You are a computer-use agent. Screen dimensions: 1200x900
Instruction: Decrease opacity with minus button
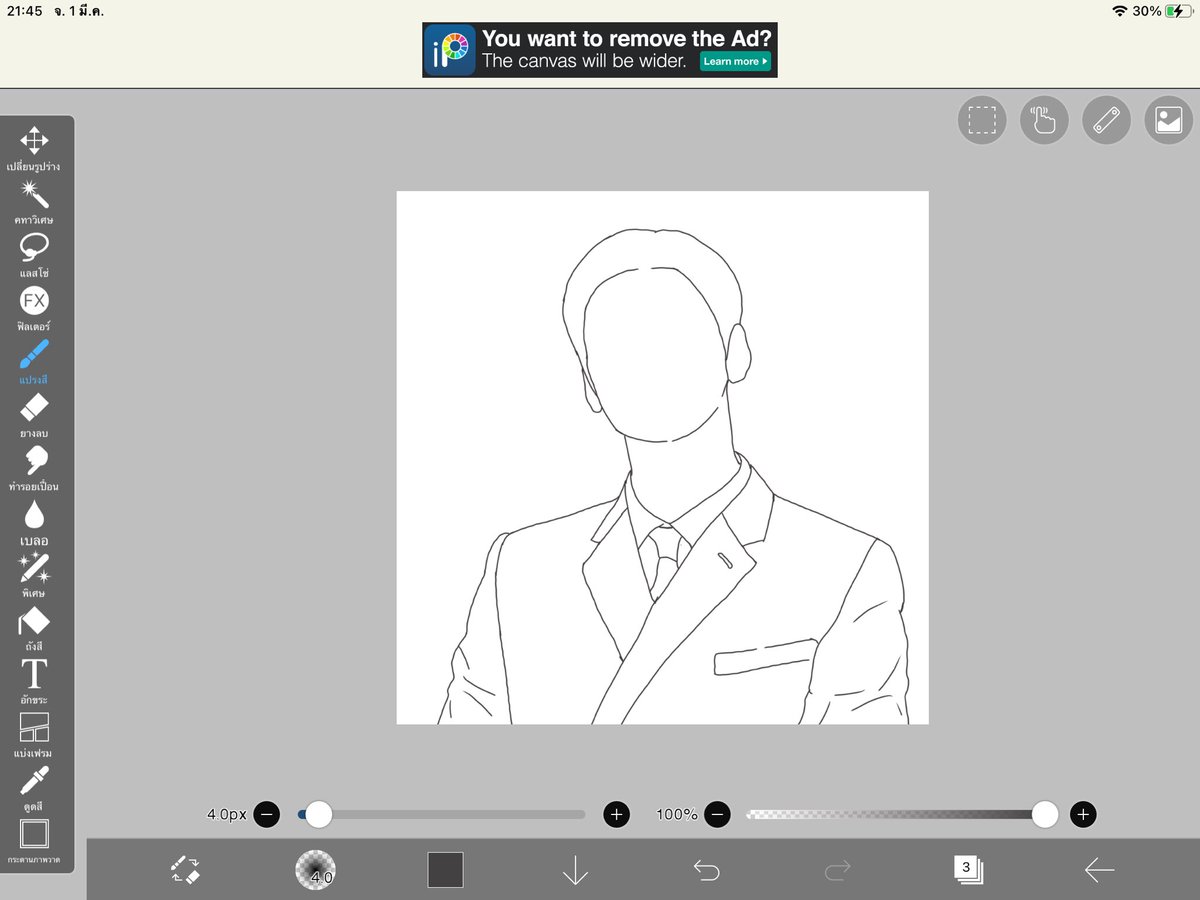717,814
